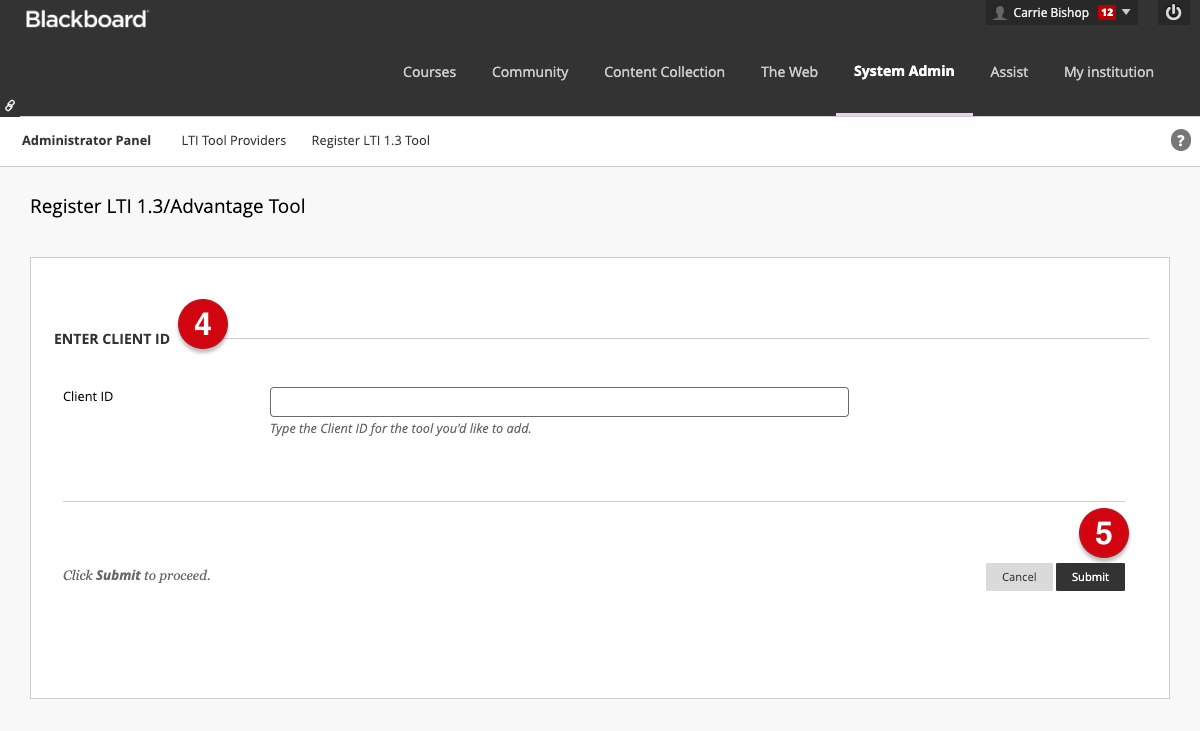The width and height of the screenshot is (1200, 731).
Task: Click 'ENTER CLIENT ID' section heading
Action: pos(112,340)
